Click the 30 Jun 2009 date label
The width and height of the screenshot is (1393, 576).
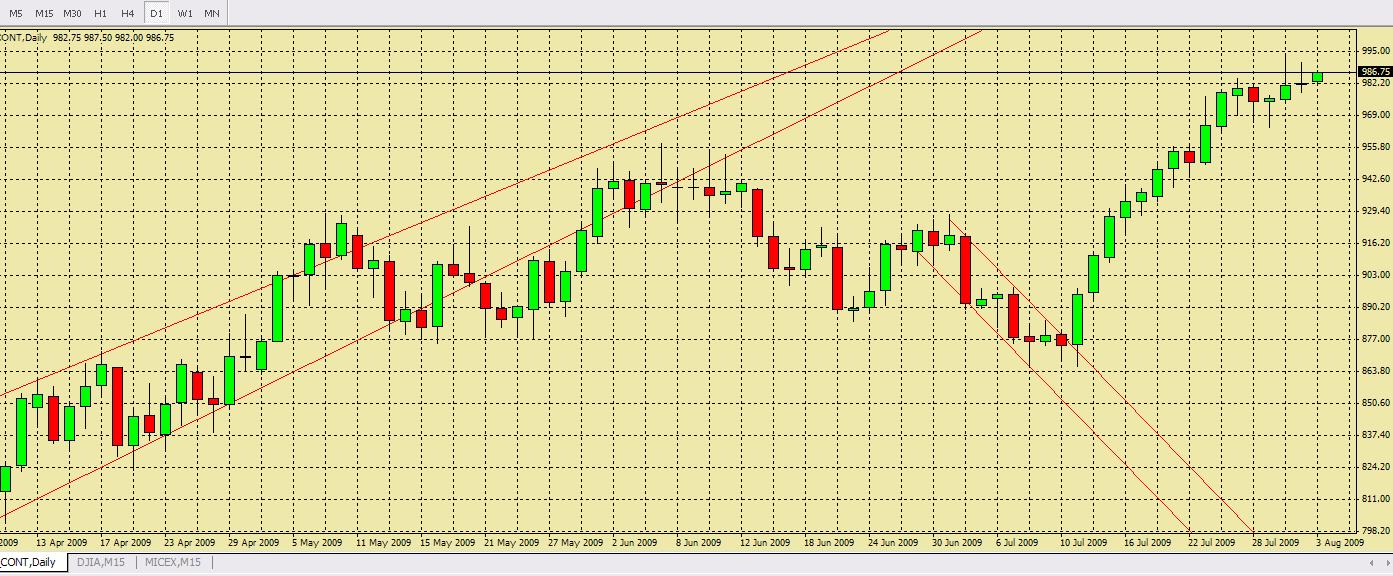pyautogui.click(x=957, y=543)
